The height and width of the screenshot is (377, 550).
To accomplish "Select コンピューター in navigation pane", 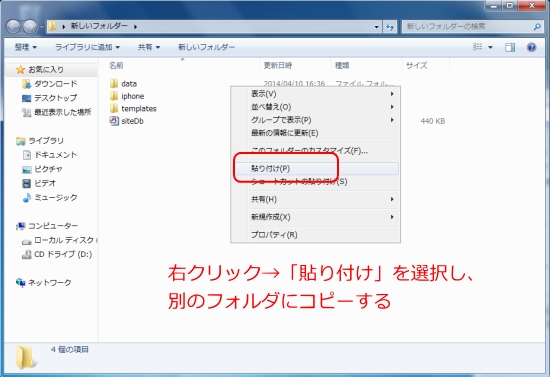I will [x=53, y=226].
